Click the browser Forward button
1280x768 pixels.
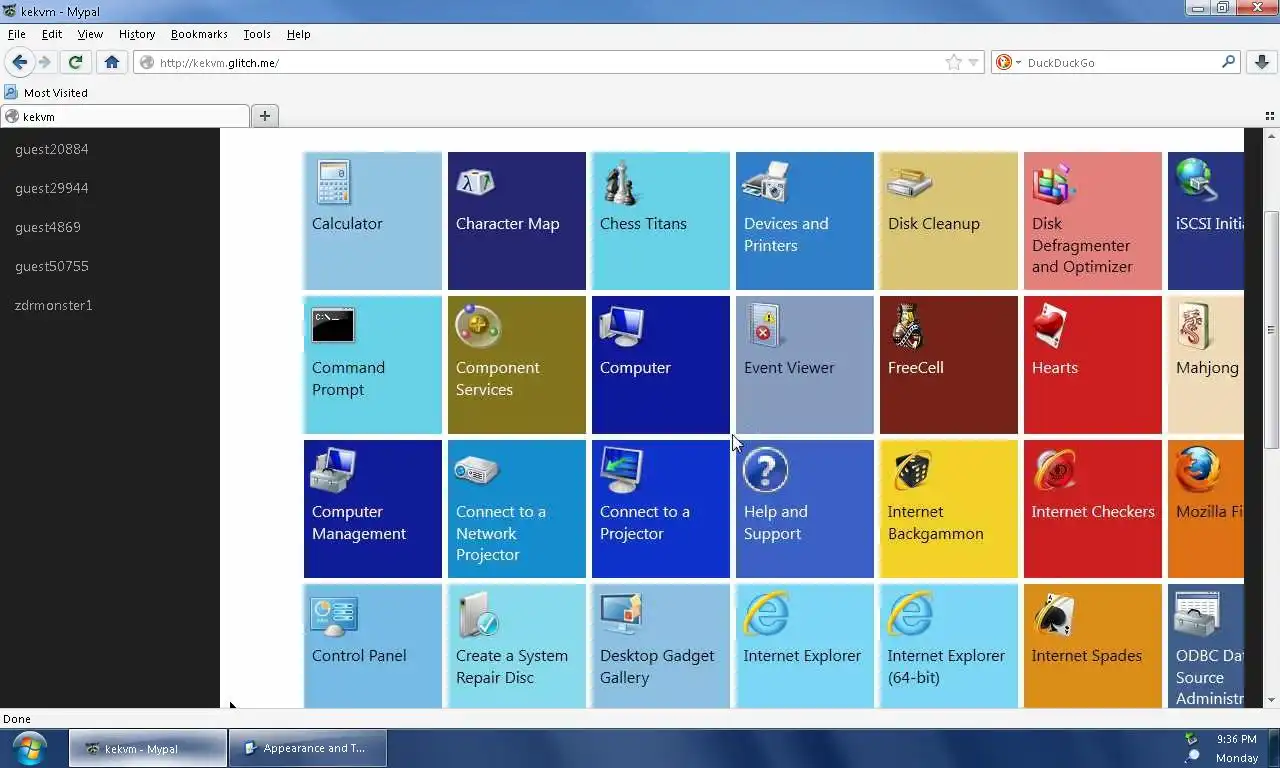coord(45,62)
